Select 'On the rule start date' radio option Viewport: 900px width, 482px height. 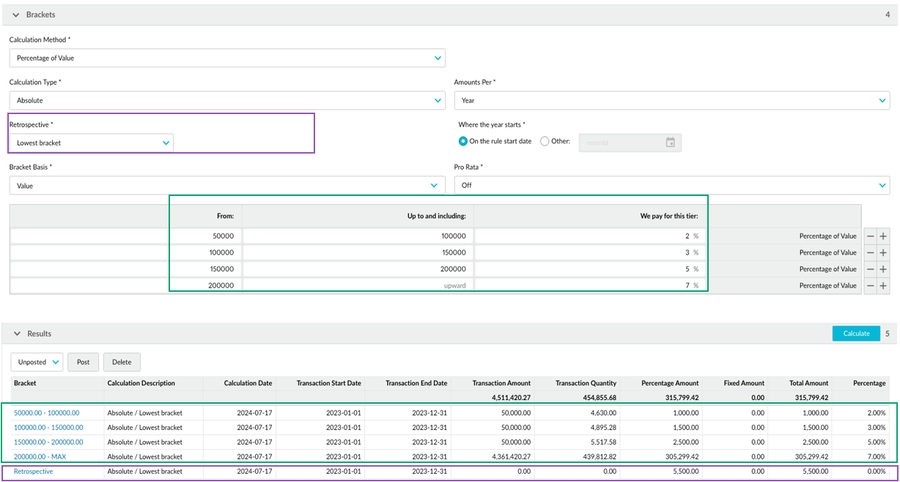tap(463, 141)
